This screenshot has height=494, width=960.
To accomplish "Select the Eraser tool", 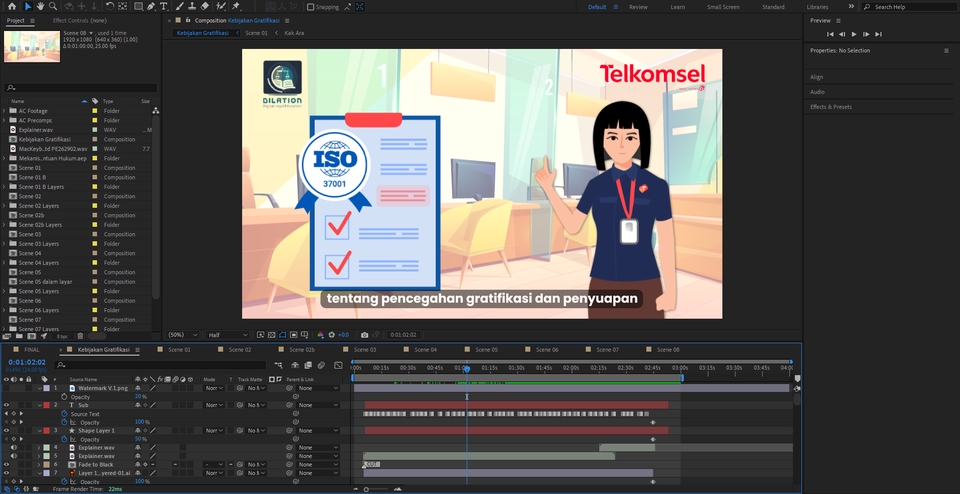I will coord(205,6).
